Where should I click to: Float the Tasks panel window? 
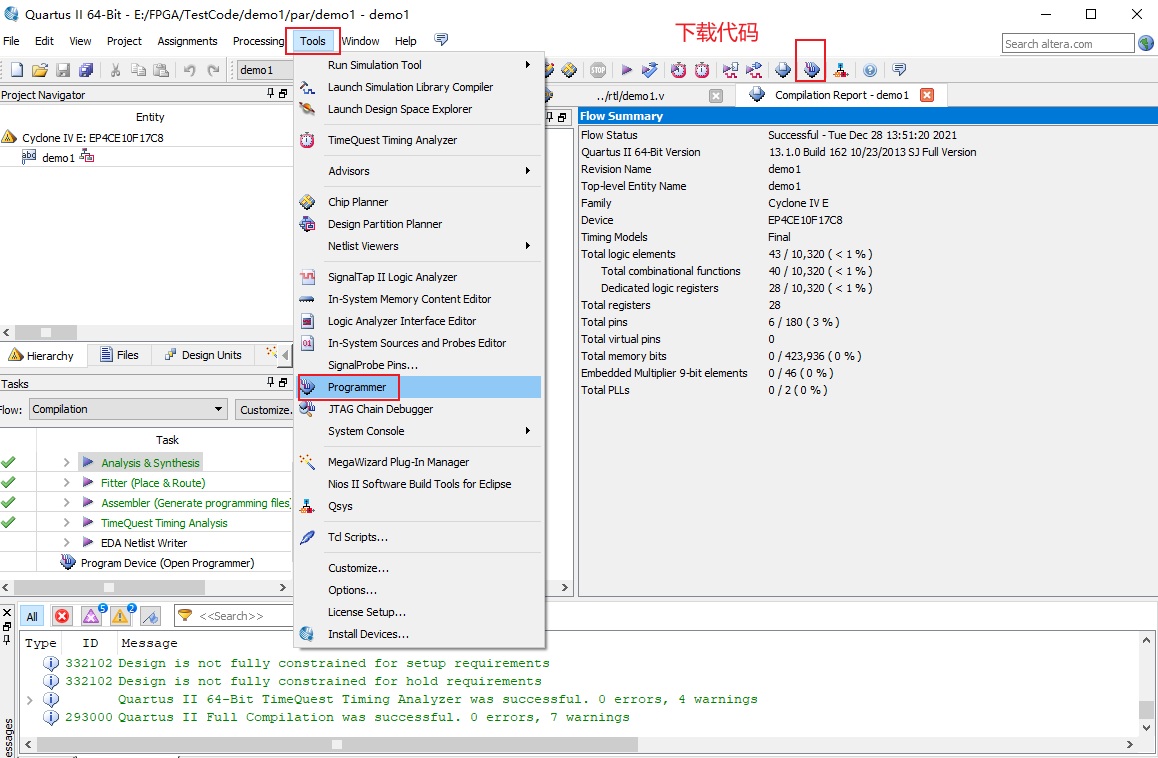coord(283,383)
